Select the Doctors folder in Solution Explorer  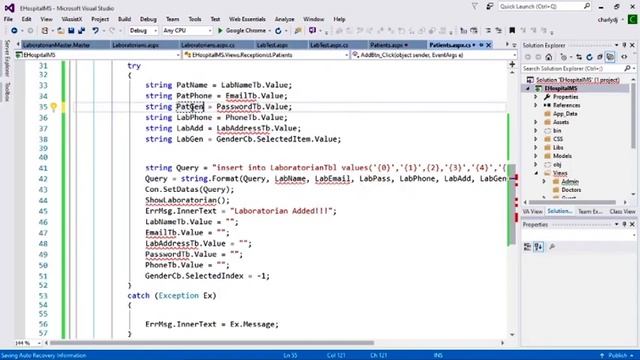pyautogui.click(x=571, y=190)
